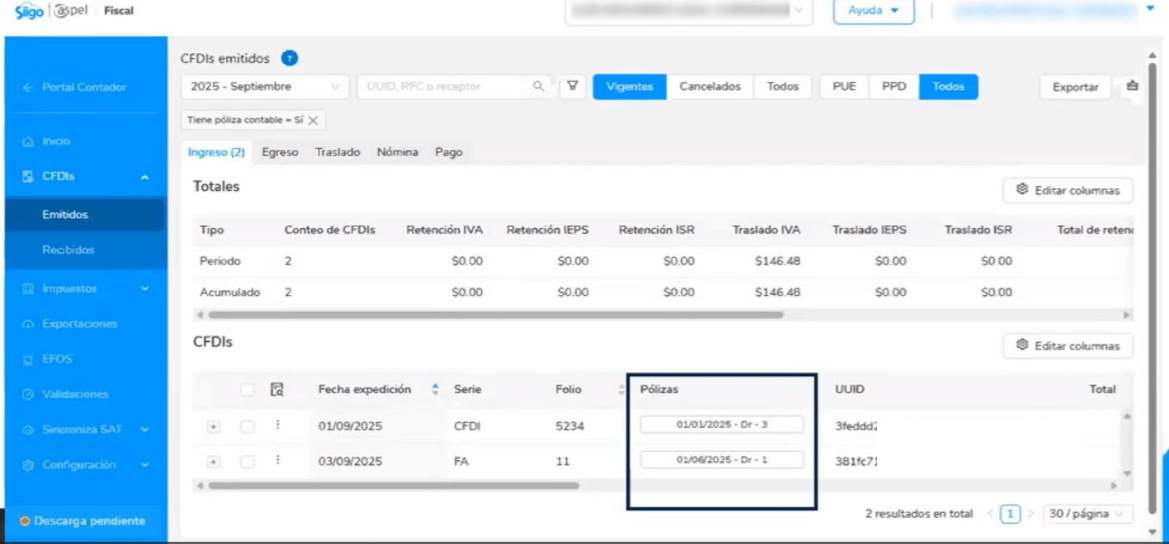Click the Exportaciones cloud icon in sidebar
Screen dimensions: 1169x544
[28, 324]
